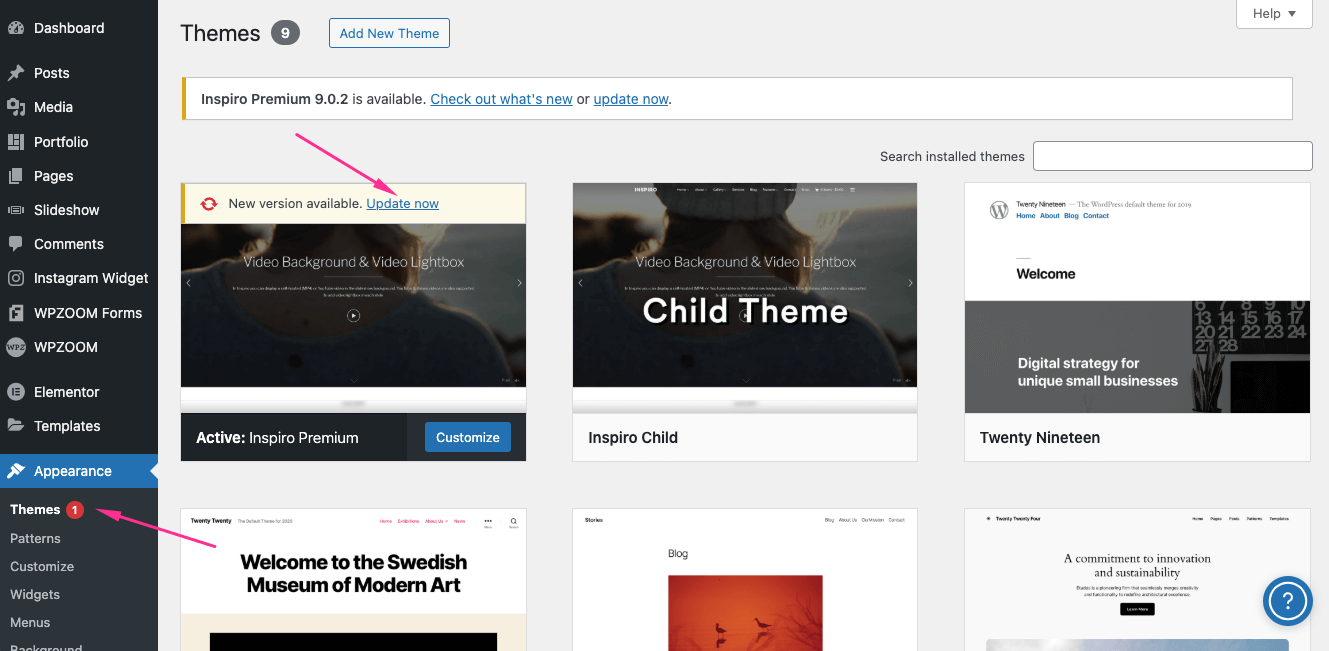Open the Inspiro Premium theme screenshot
The width and height of the screenshot is (1329, 651).
tap(353, 318)
